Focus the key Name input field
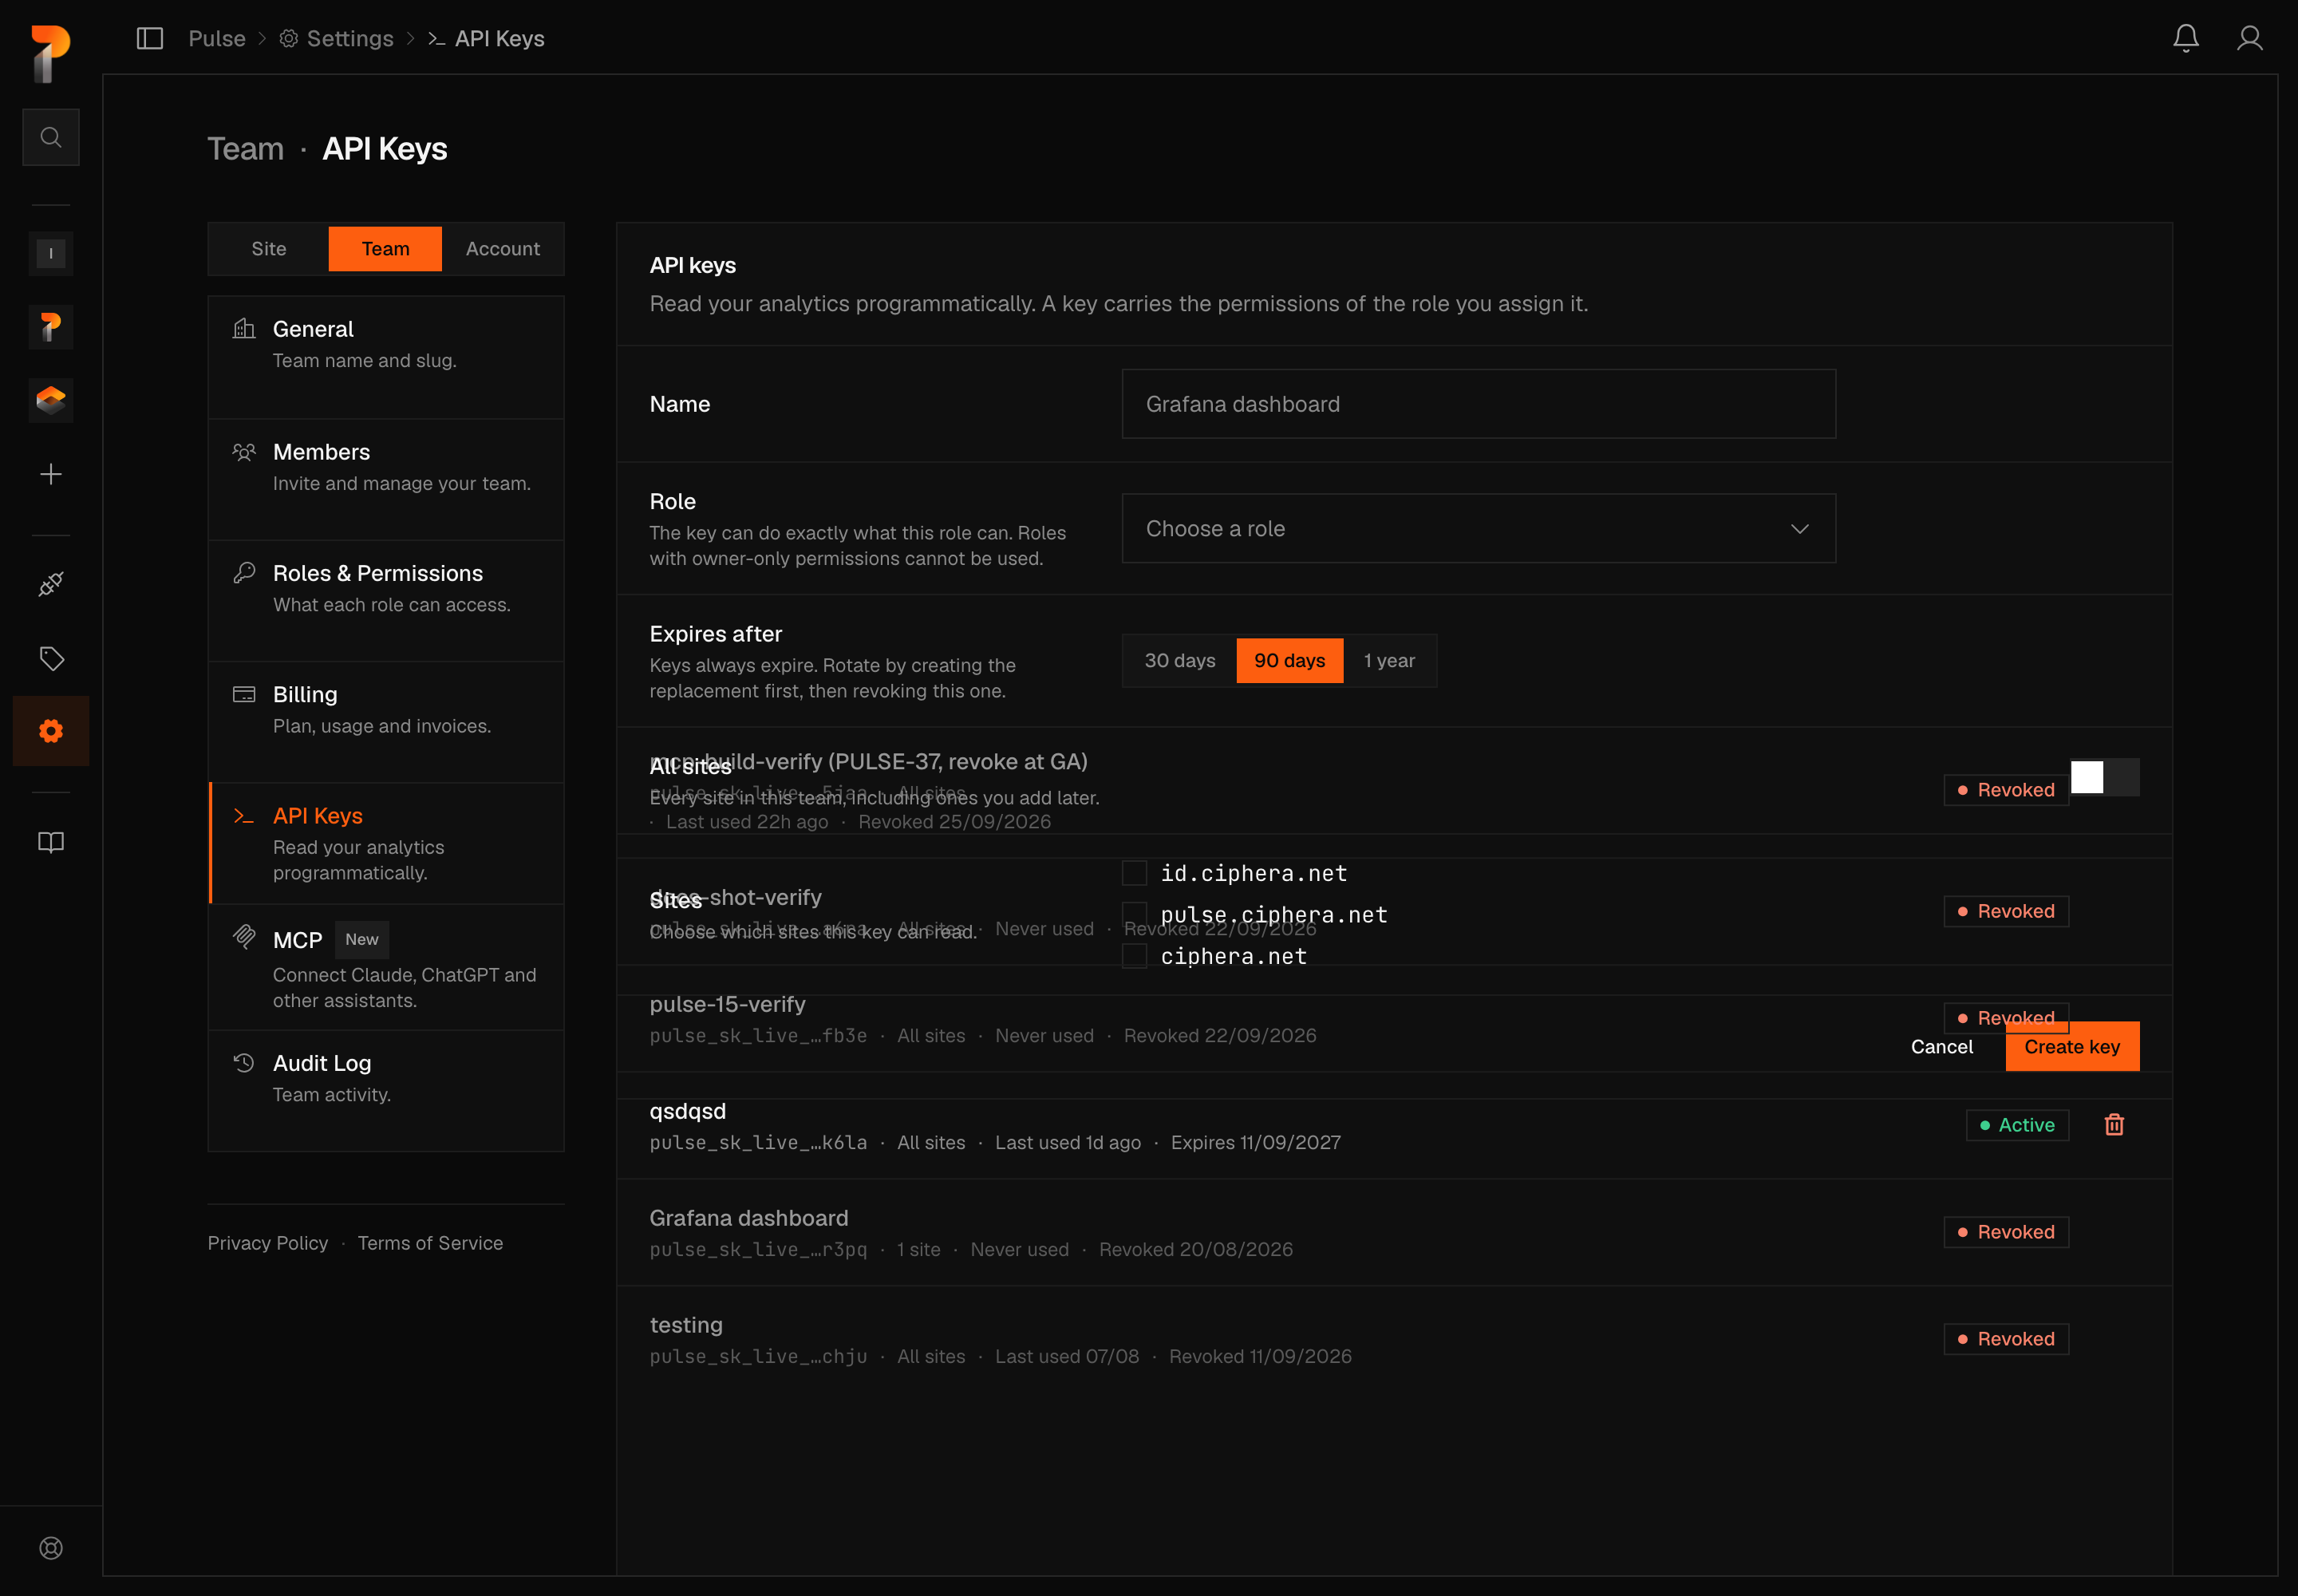 (1478, 404)
